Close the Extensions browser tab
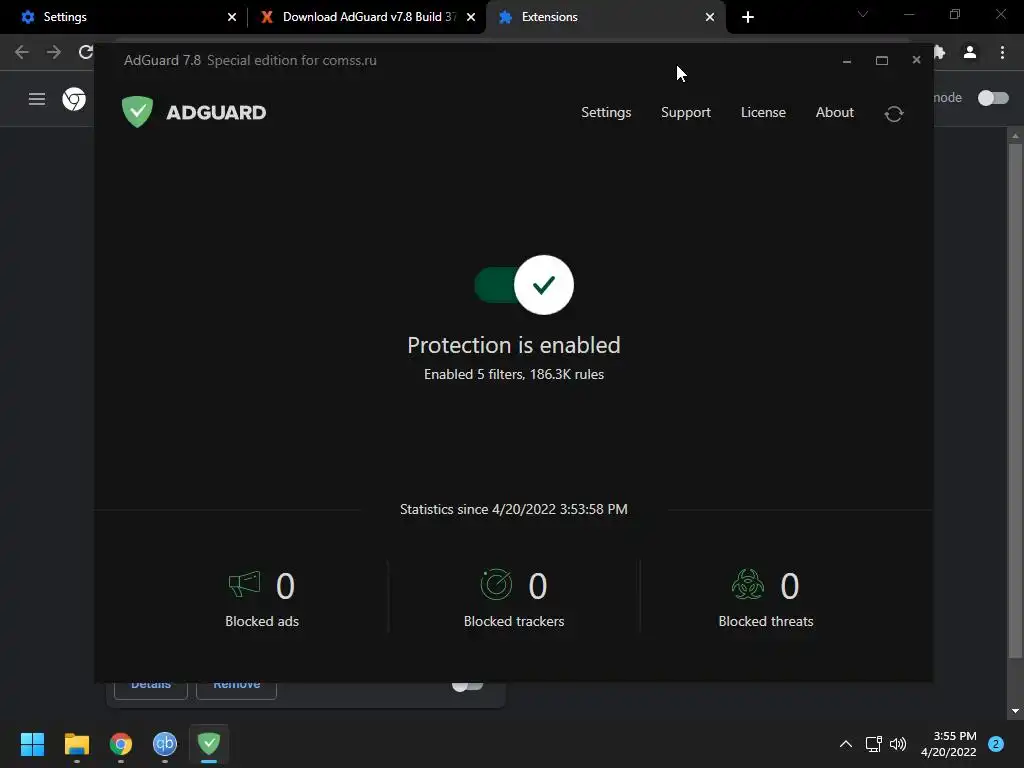The height and width of the screenshot is (768, 1024). click(x=710, y=17)
